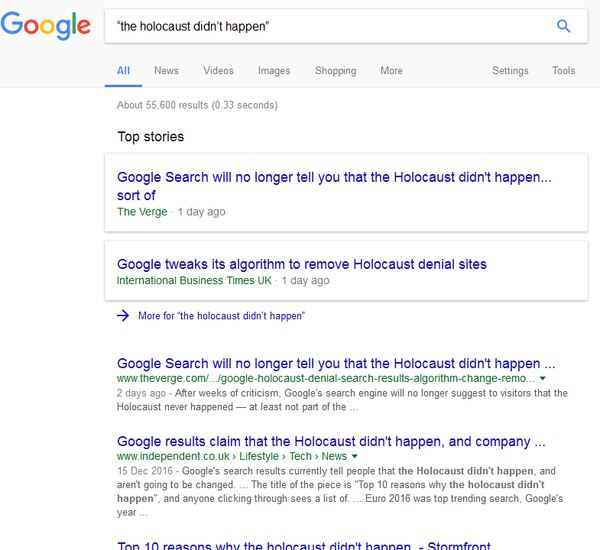Viewport: 600px width, 550px height.
Task: Switch to the Videos tab
Action: tap(218, 71)
